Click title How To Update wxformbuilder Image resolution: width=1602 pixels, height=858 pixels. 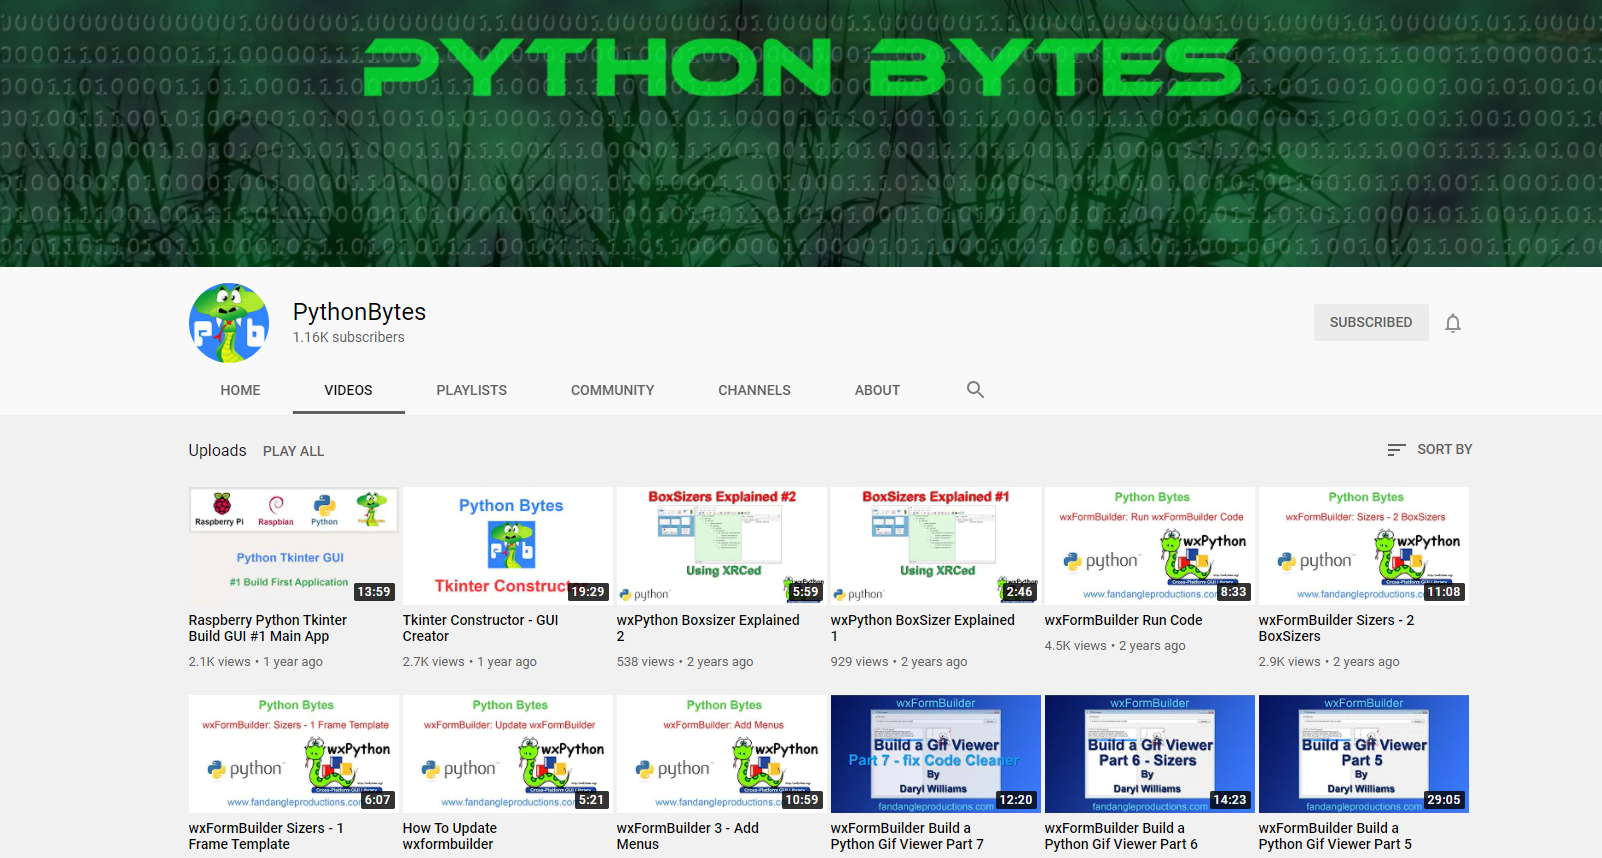coord(450,836)
